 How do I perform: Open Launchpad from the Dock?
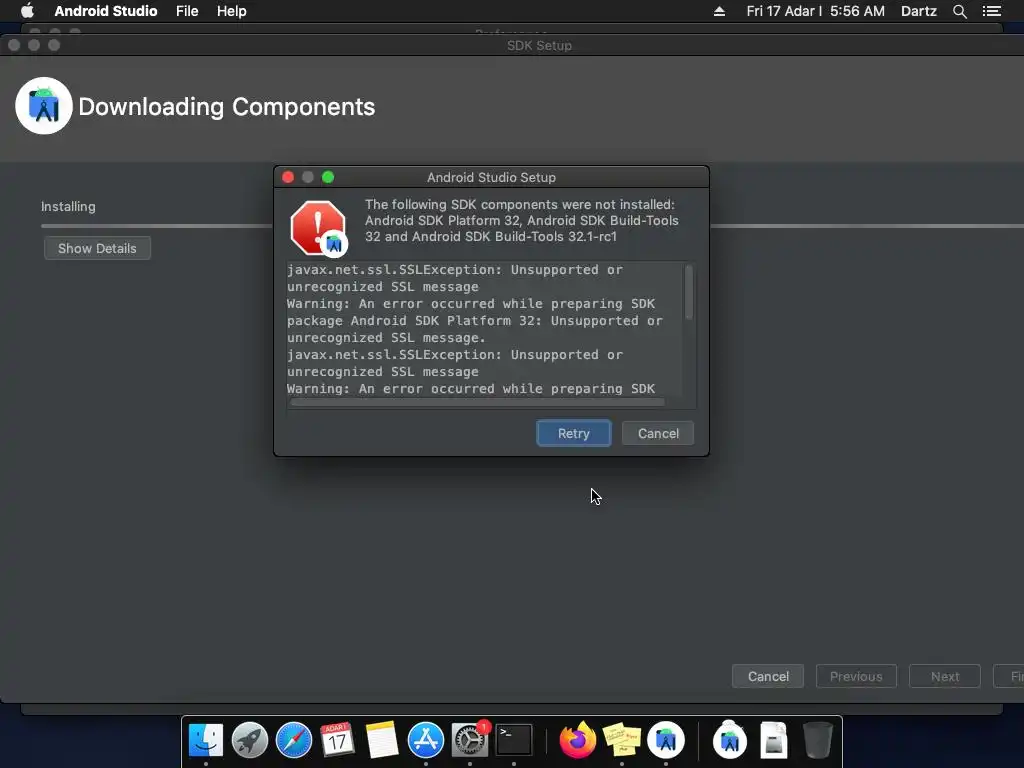249,740
